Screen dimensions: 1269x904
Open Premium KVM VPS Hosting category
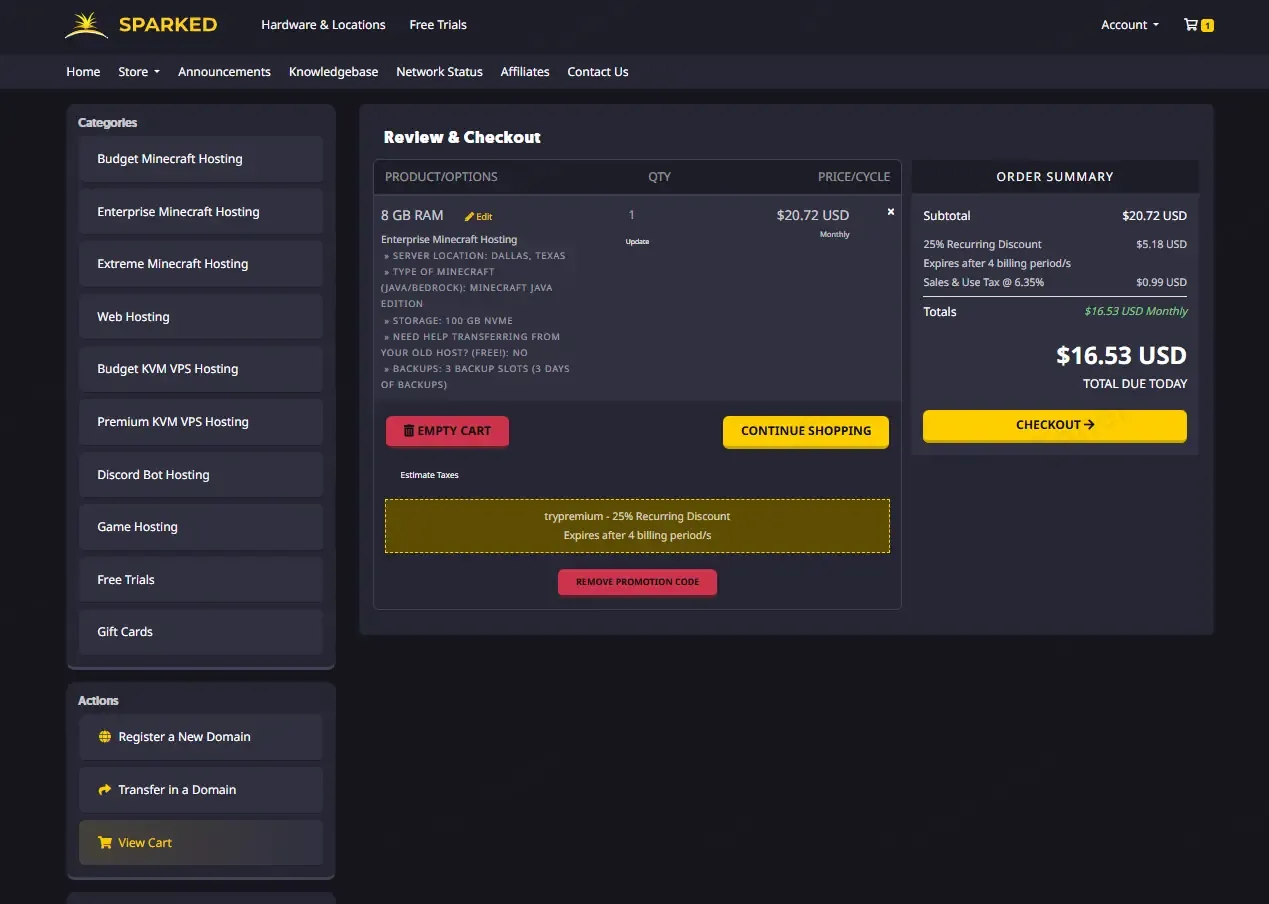(201, 422)
